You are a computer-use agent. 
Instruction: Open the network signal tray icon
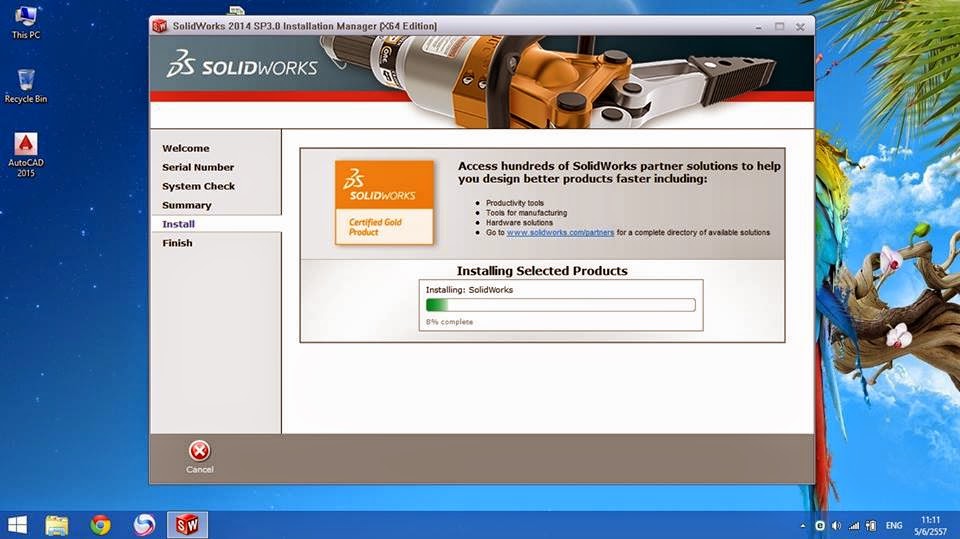(854, 526)
